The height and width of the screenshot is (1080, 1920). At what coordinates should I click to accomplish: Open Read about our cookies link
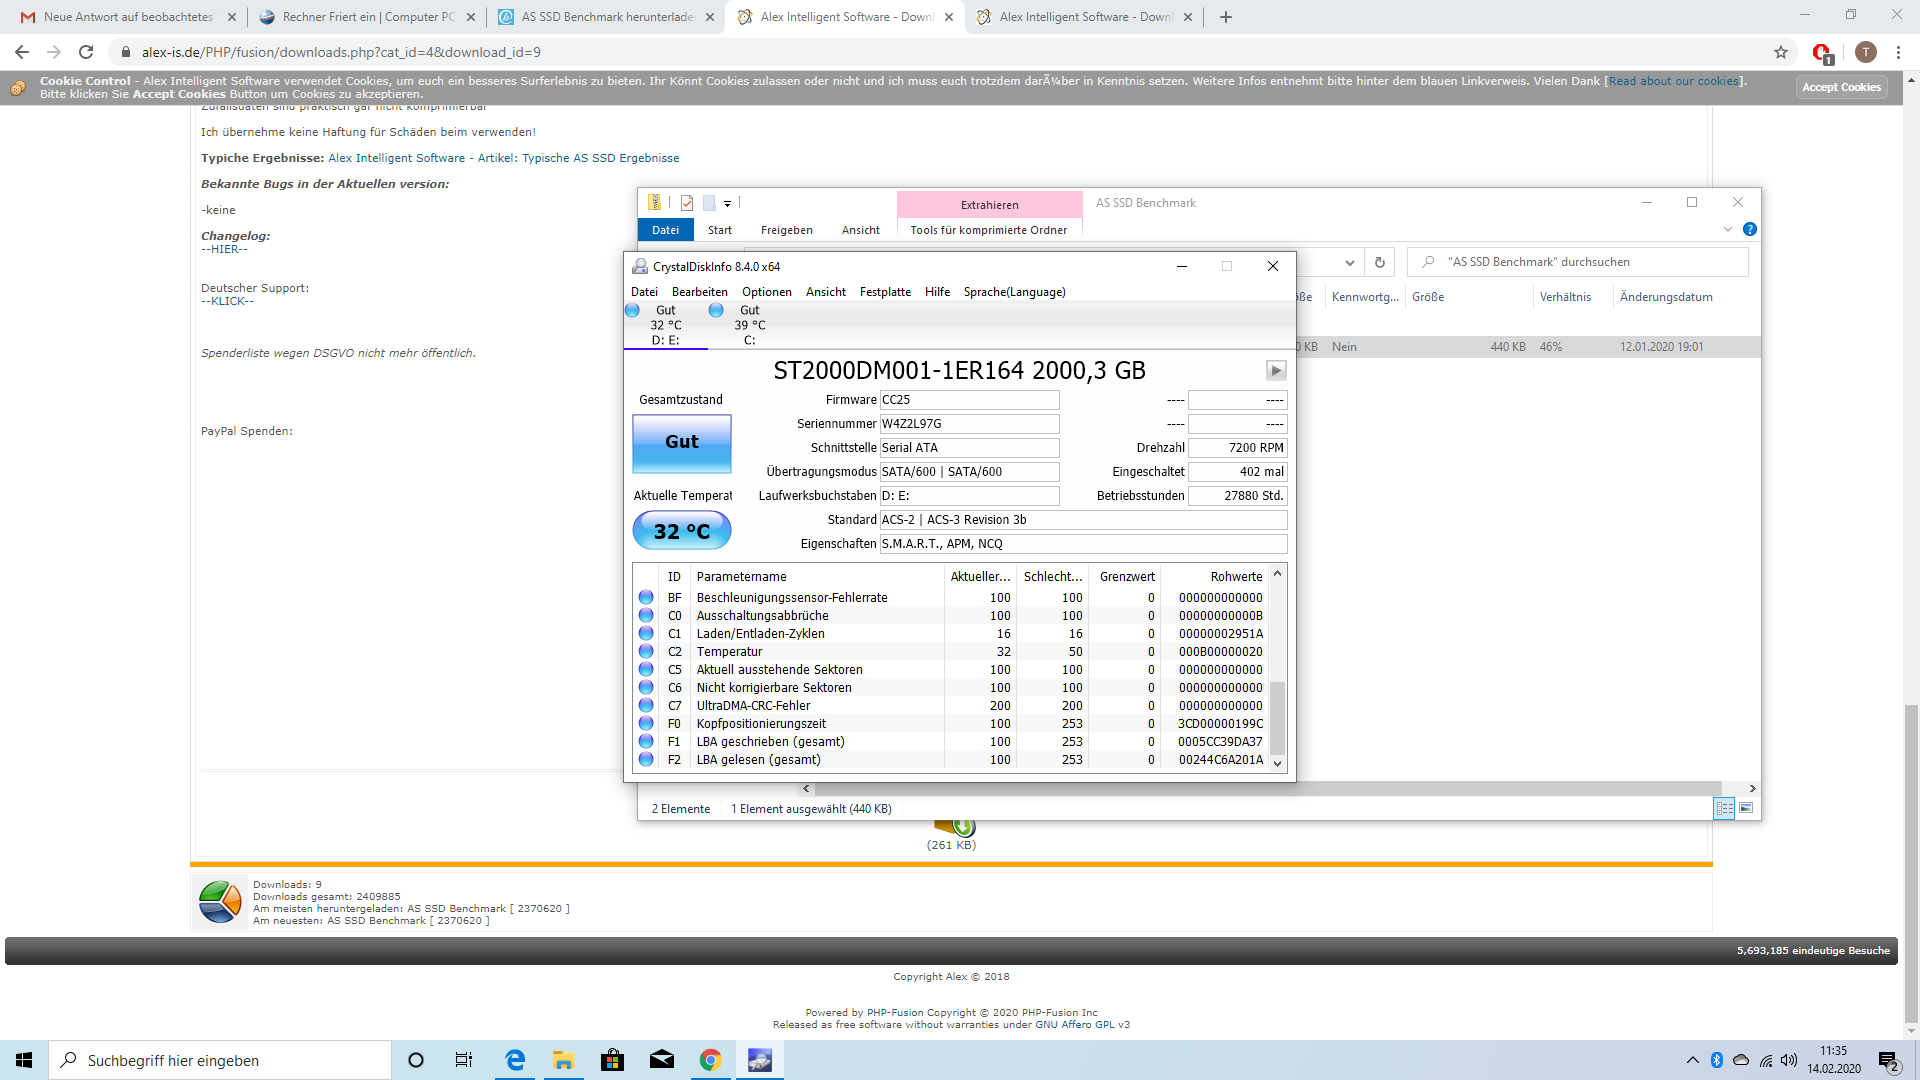click(1674, 81)
